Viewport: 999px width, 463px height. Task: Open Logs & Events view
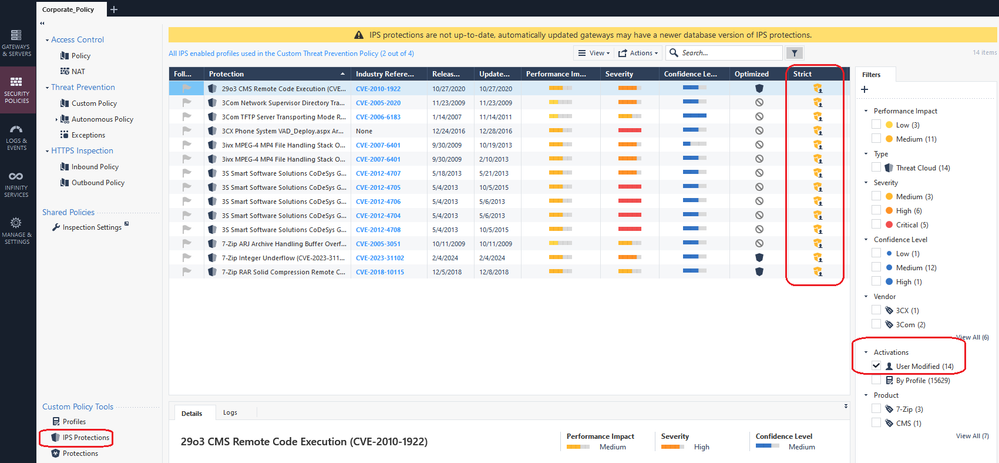[x=16, y=134]
